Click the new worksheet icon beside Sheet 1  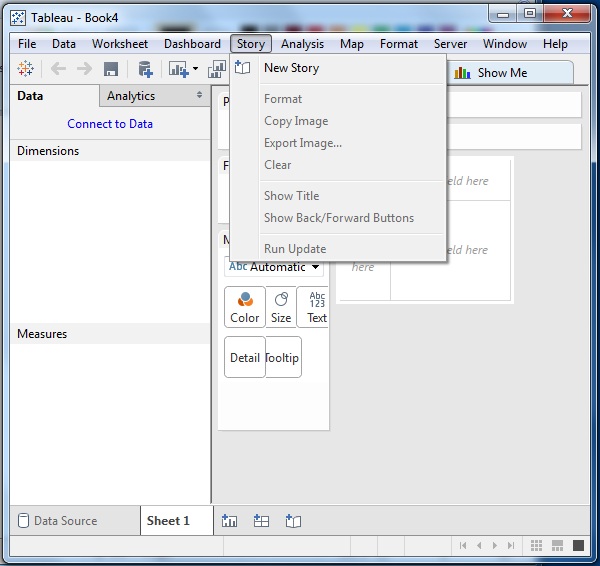pyautogui.click(x=229, y=520)
